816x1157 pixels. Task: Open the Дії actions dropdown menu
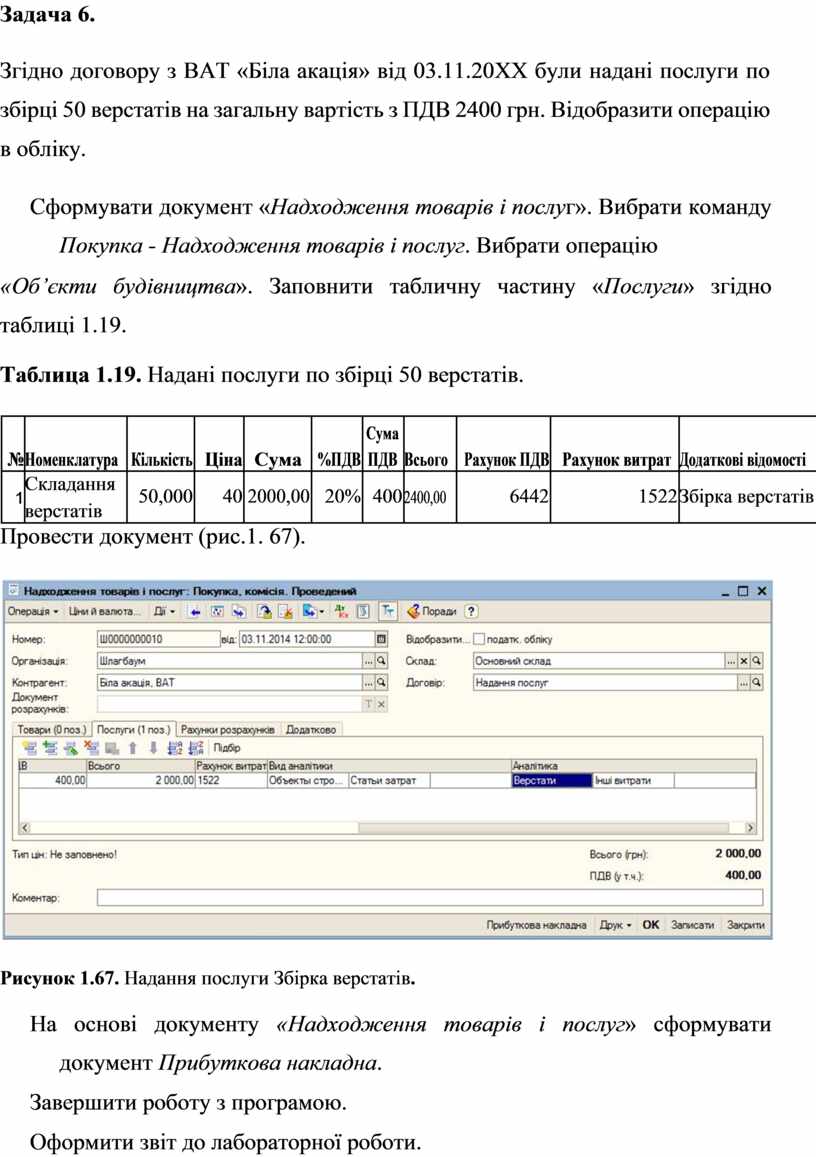pyautogui.click(x=165, y=612)
